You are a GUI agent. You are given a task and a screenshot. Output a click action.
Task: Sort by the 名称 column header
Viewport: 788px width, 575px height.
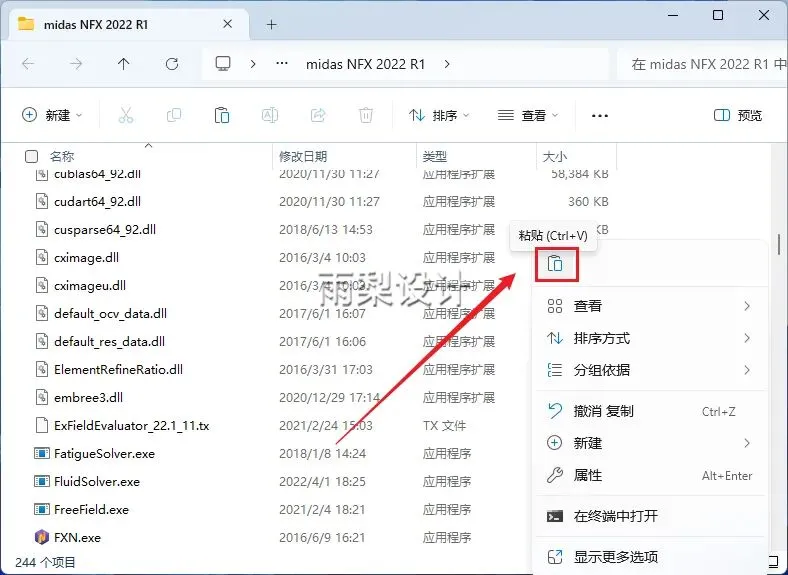tap(62, 156)
